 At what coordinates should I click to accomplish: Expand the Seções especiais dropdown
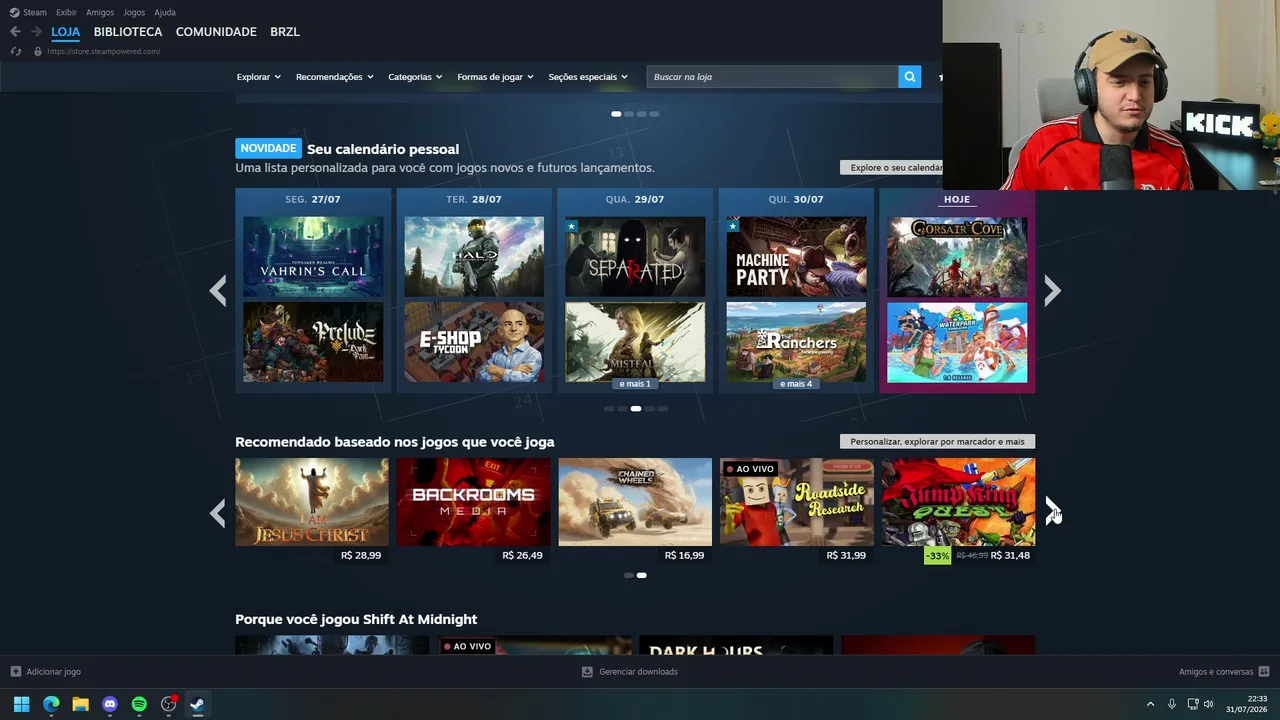click(588, 77)
